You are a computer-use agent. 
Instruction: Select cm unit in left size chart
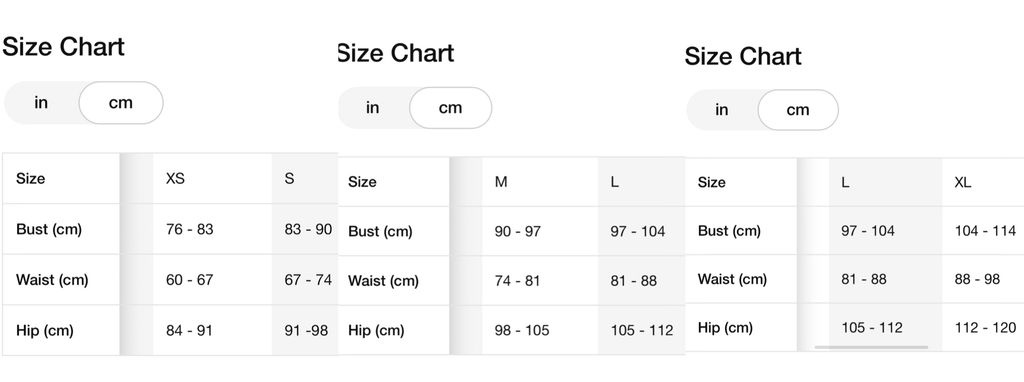pyautogui.click(x=121, y=103)
